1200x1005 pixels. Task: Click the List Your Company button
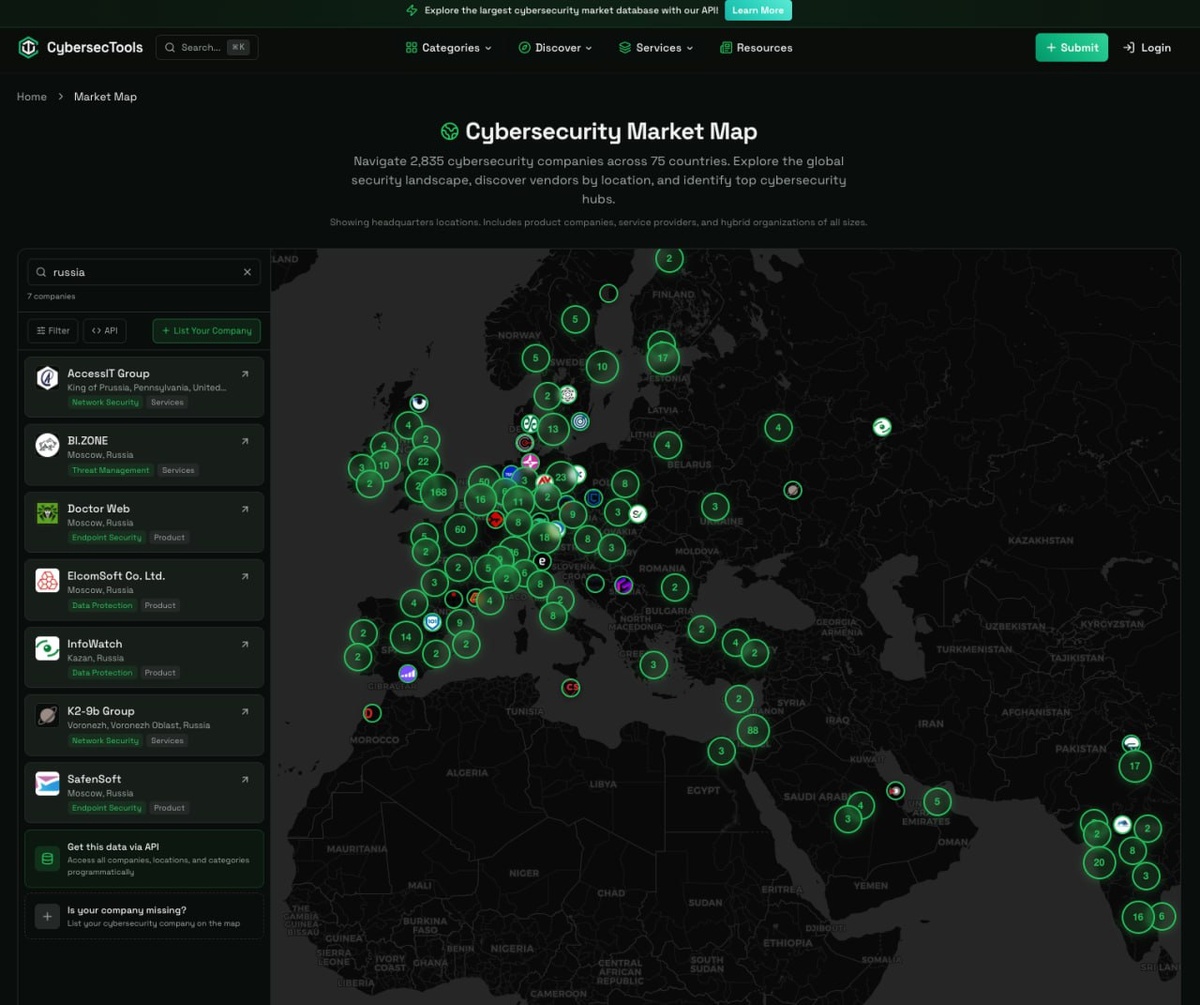tap(206, 331)
